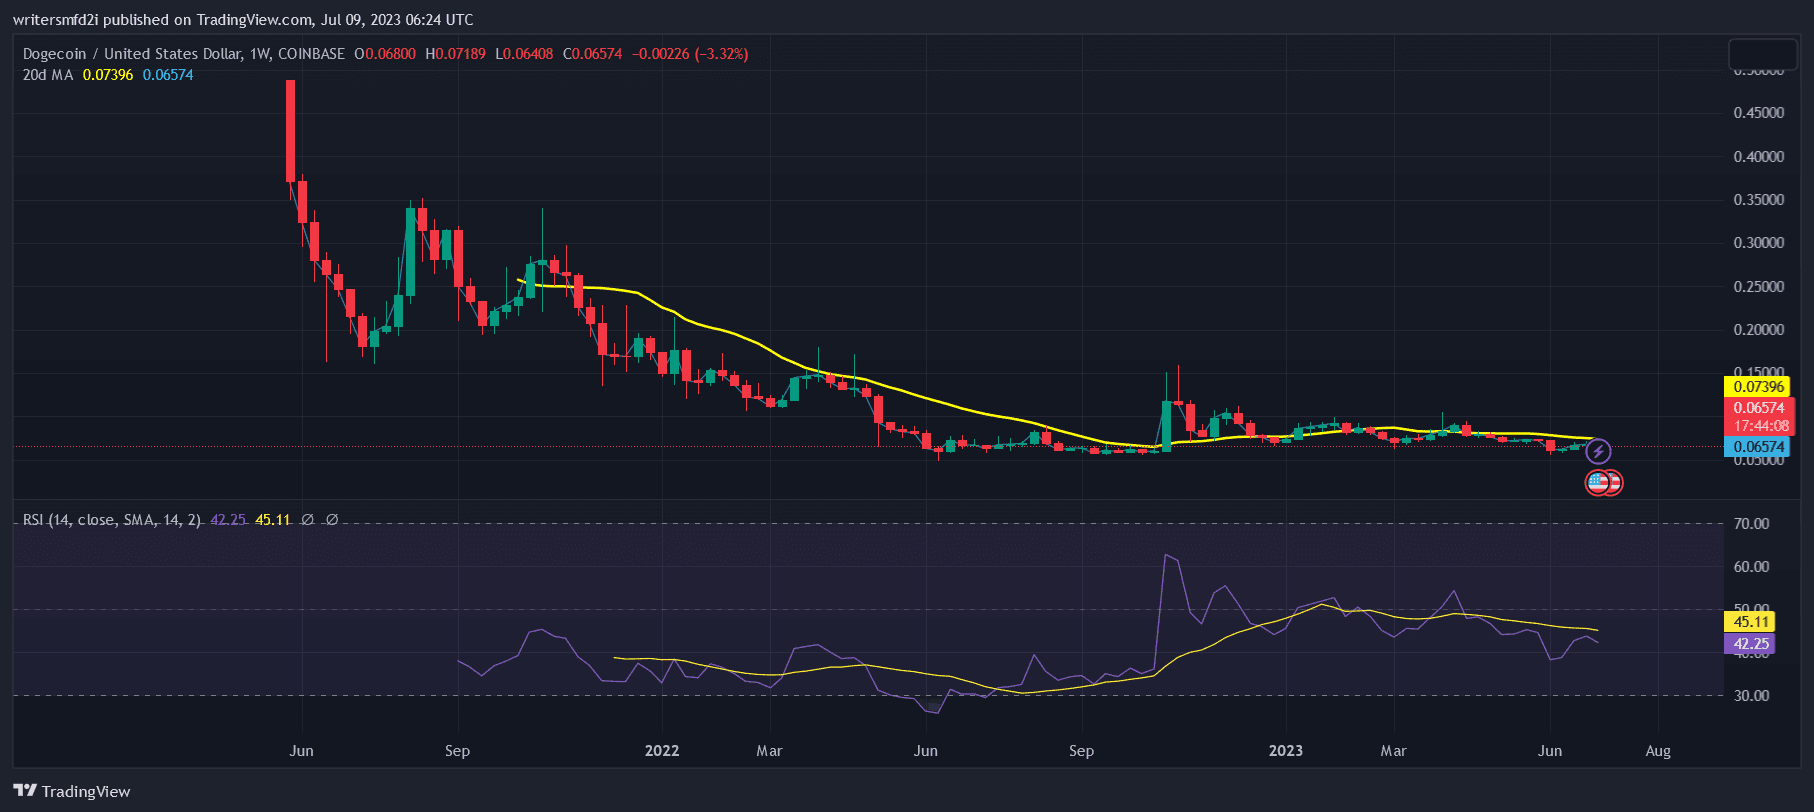Click the empty currency box above price scale
The width and height of the screenshot is (1814, 812).
click(x=1763, y=54)
